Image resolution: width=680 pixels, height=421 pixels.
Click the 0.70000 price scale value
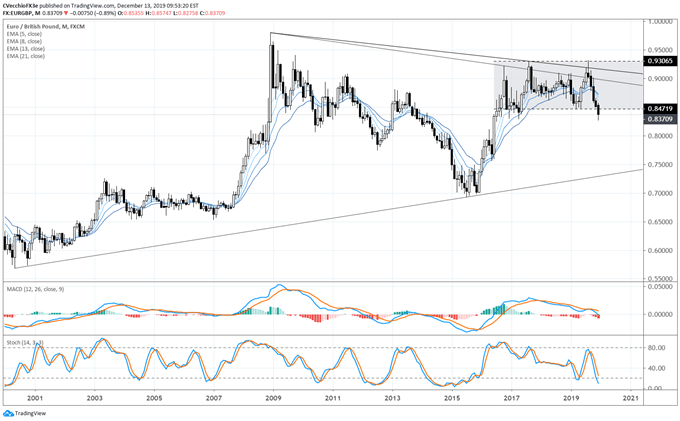coord(660,193)
